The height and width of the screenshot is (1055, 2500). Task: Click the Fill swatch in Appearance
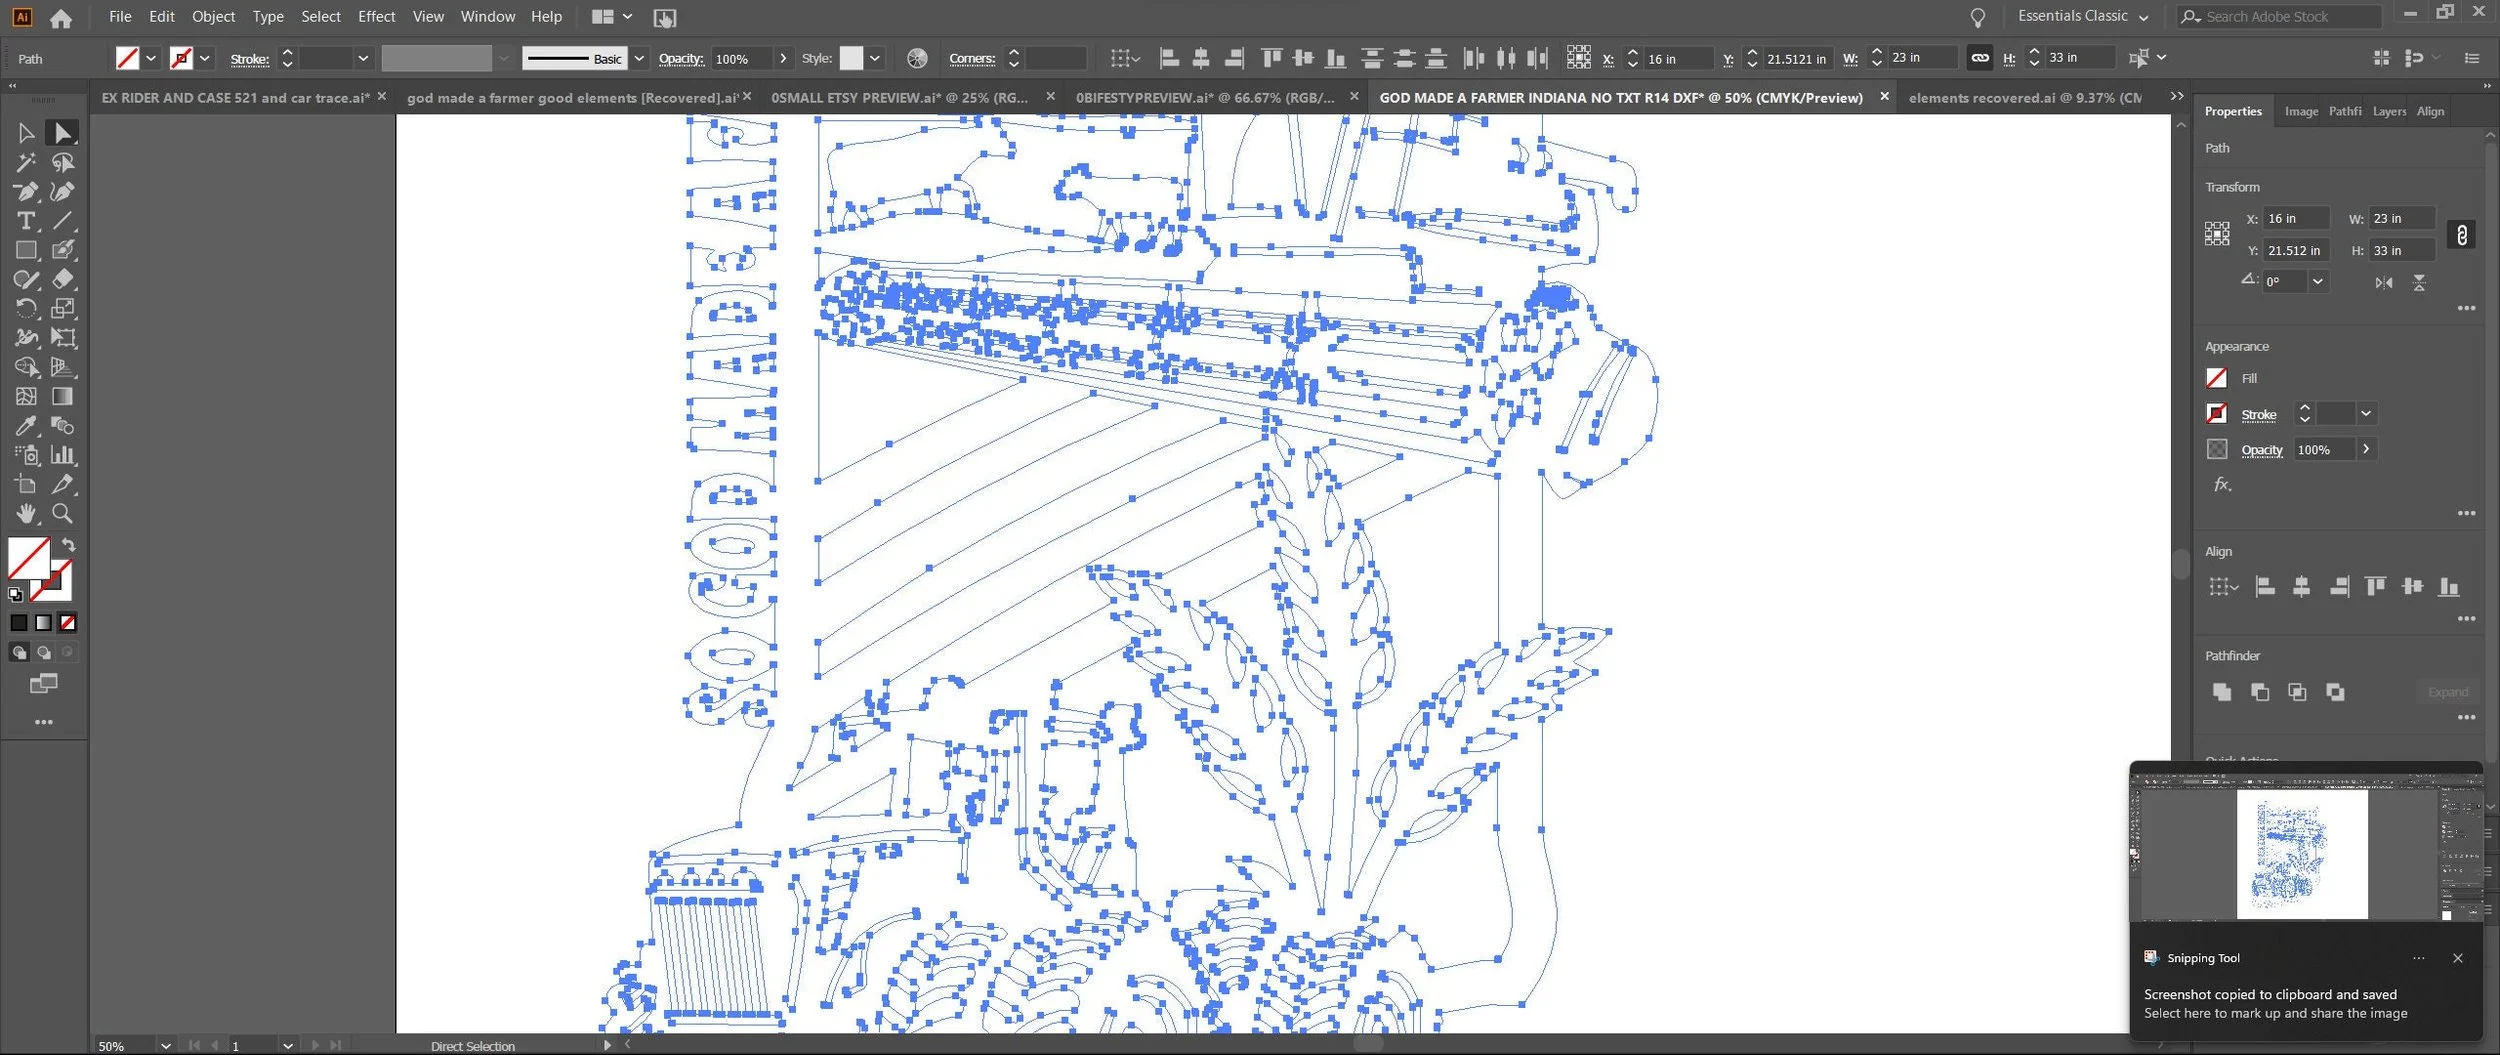point(2217,378)
